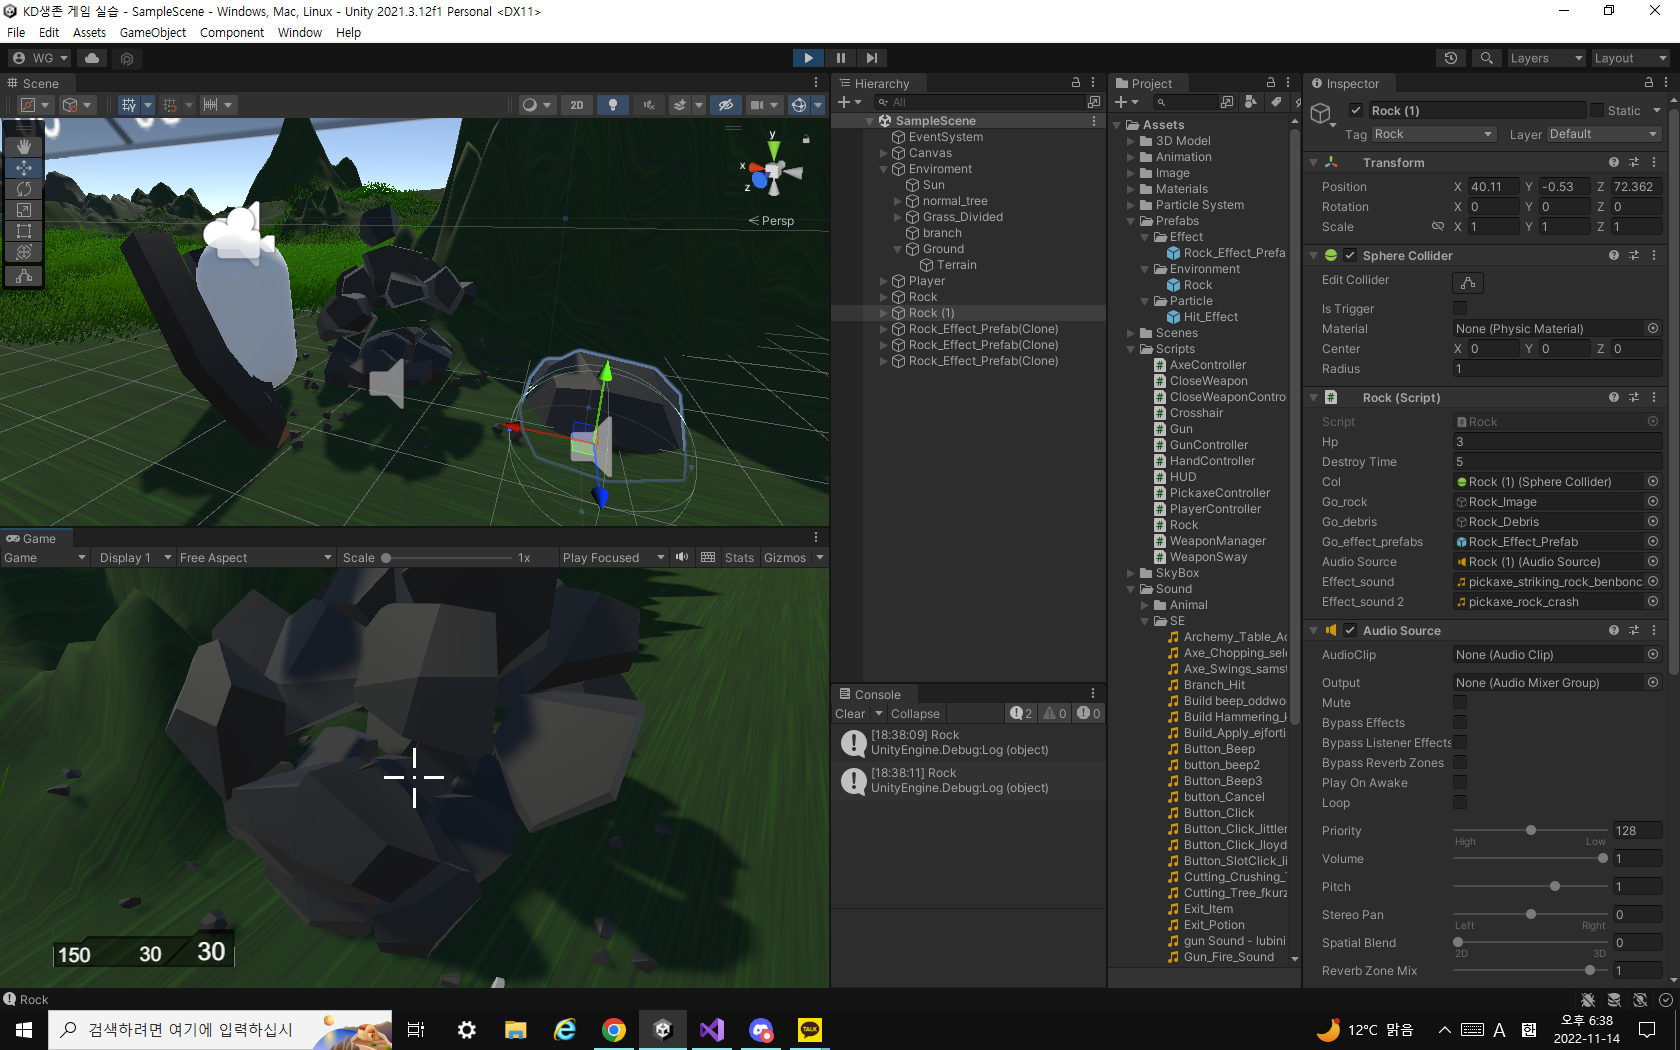Toggle Stats in Game view
The width and height of the screenshot is (1680, 1050).
pyautogui.click(x=739, y=558)
